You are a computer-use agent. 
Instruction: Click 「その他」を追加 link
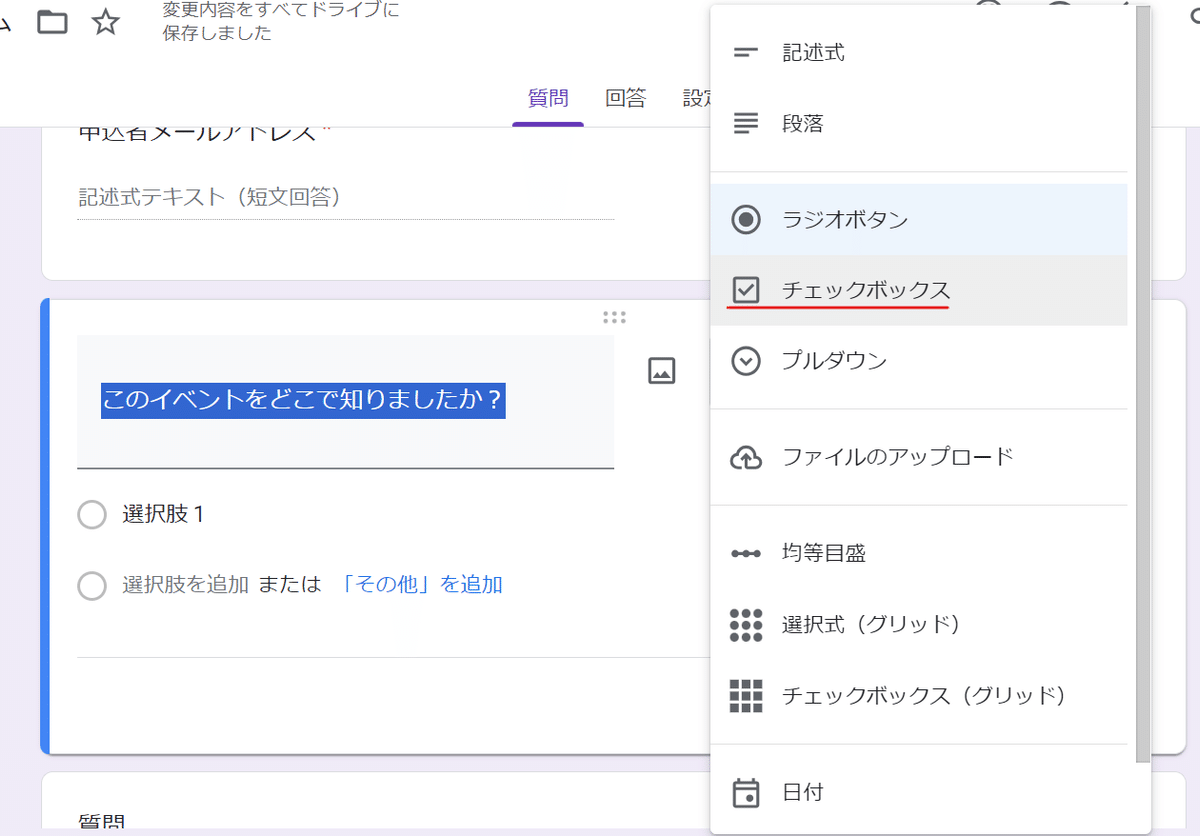(420, 584)
